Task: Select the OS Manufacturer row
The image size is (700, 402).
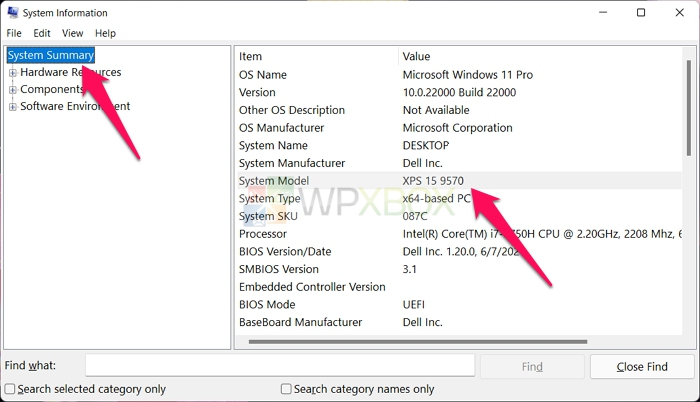Action: (459, 128)
